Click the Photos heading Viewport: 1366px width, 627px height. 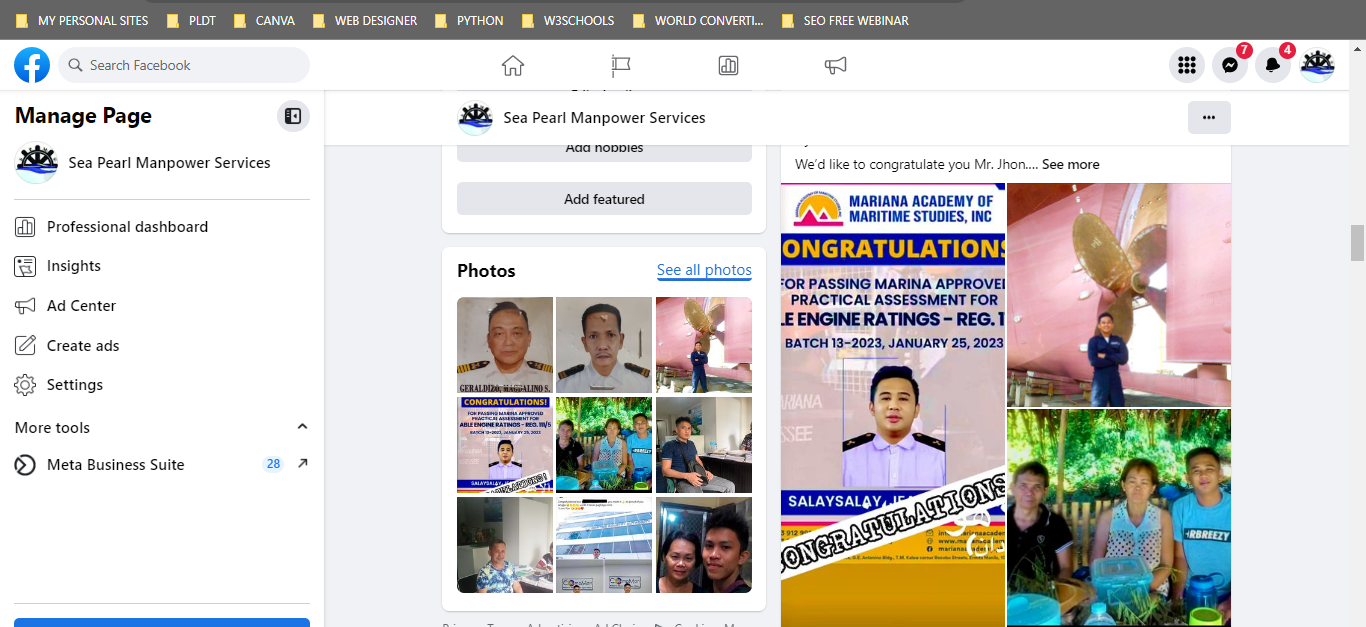[x=486, y=271]
